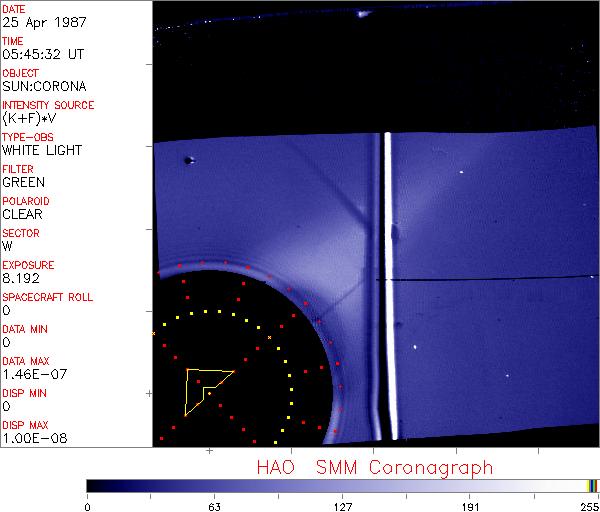600x512 pixels.
Task: Click the 191 tick label under the color bar
Action: 470,506
